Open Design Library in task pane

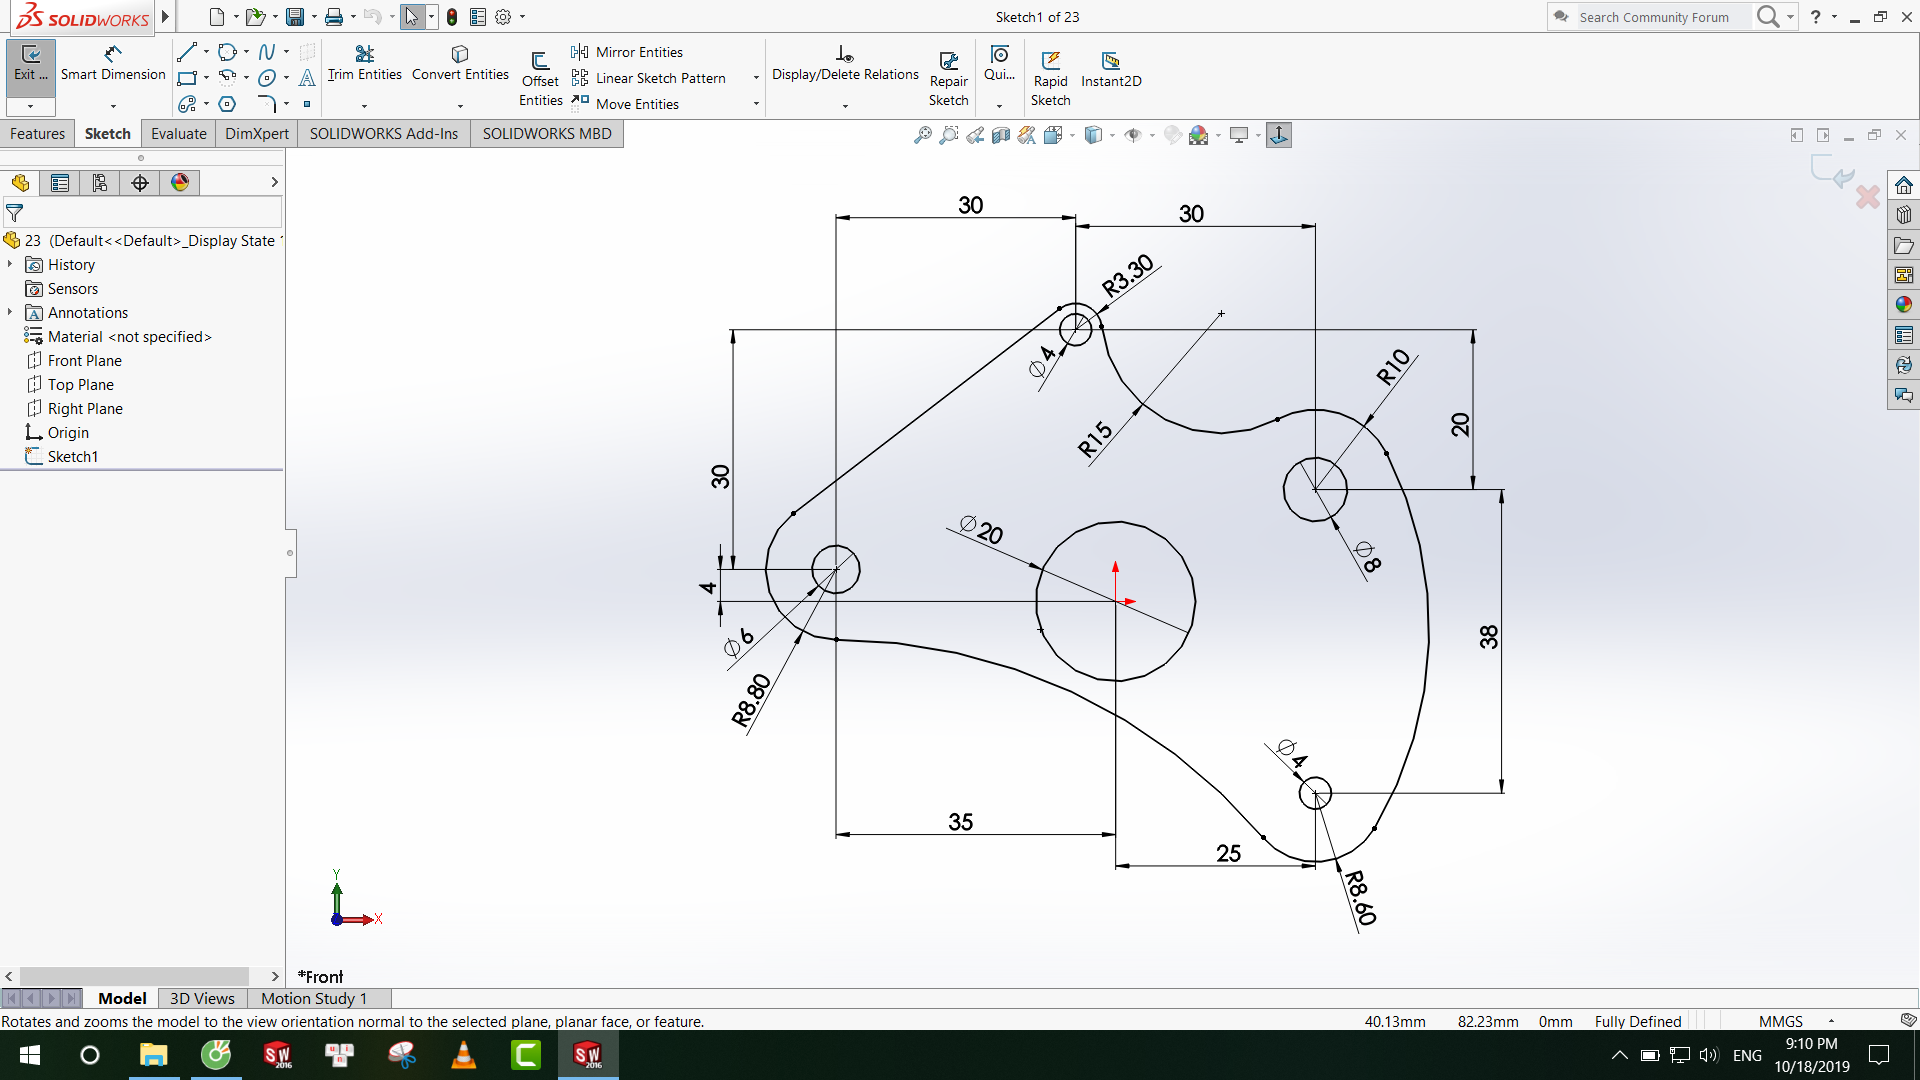(x=1903, y=215)
